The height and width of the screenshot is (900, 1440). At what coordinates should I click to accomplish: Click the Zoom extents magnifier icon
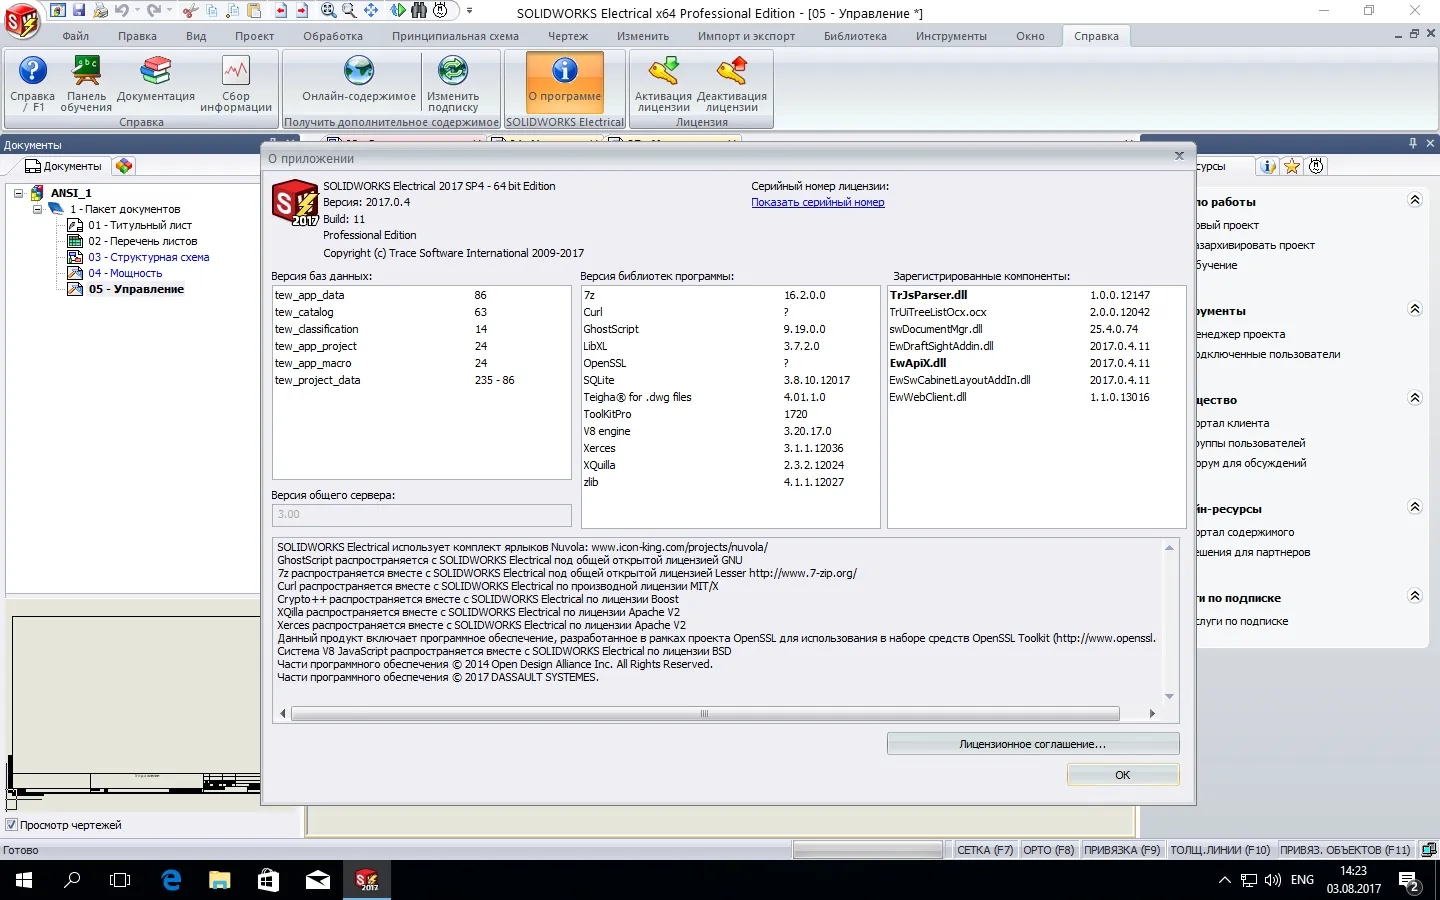[328, 10]
